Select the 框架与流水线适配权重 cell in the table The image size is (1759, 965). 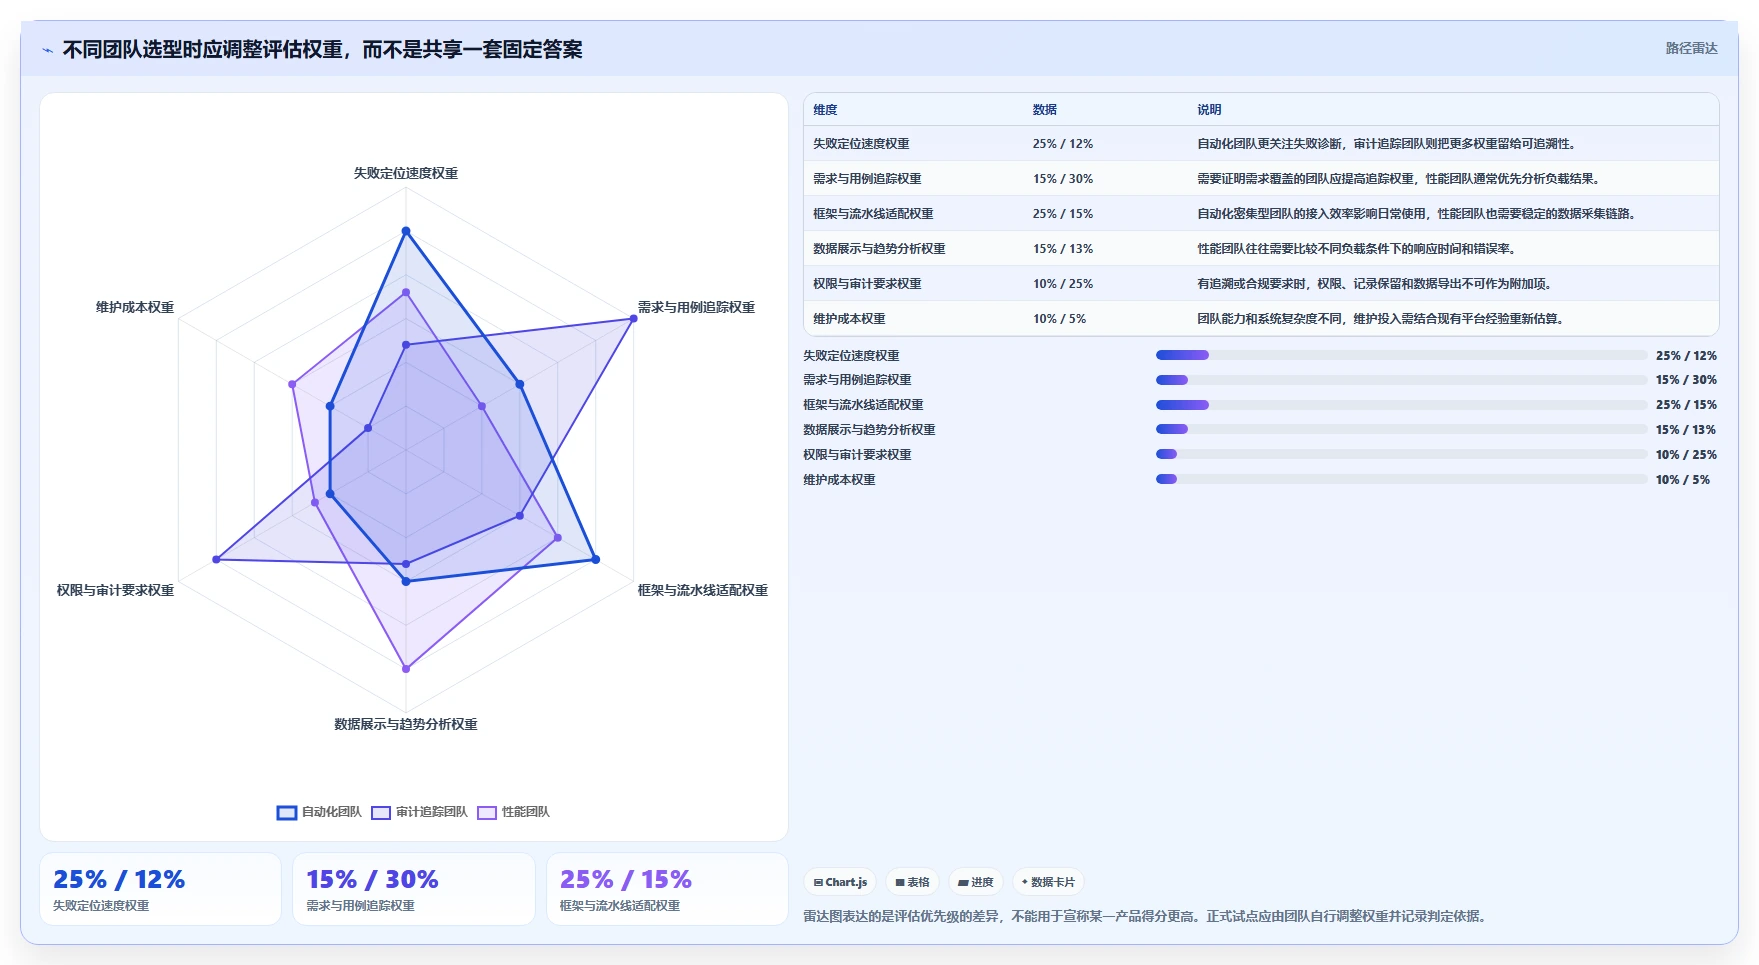[x=873, y=214]
